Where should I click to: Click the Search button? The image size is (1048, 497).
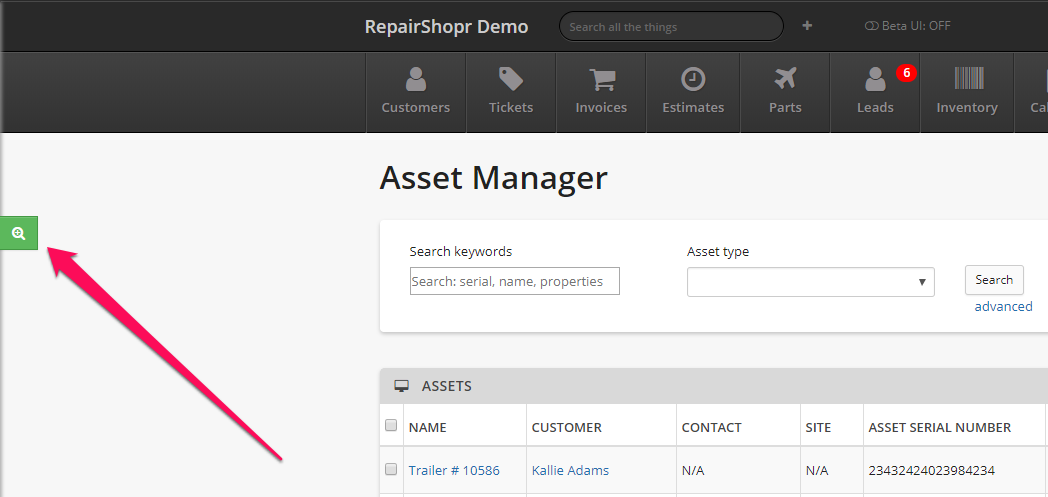pyautogui.click(x=994, y=280)
